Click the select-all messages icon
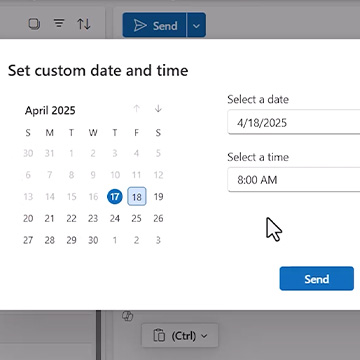360x360 pixels. click(x=34, y=24)
